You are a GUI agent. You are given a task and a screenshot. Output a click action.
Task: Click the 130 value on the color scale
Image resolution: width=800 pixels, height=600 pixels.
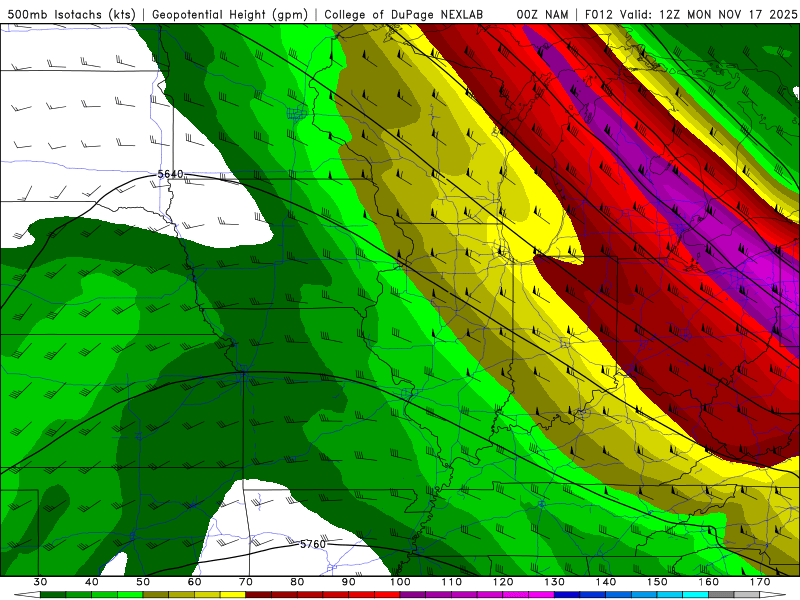[554, 582]
